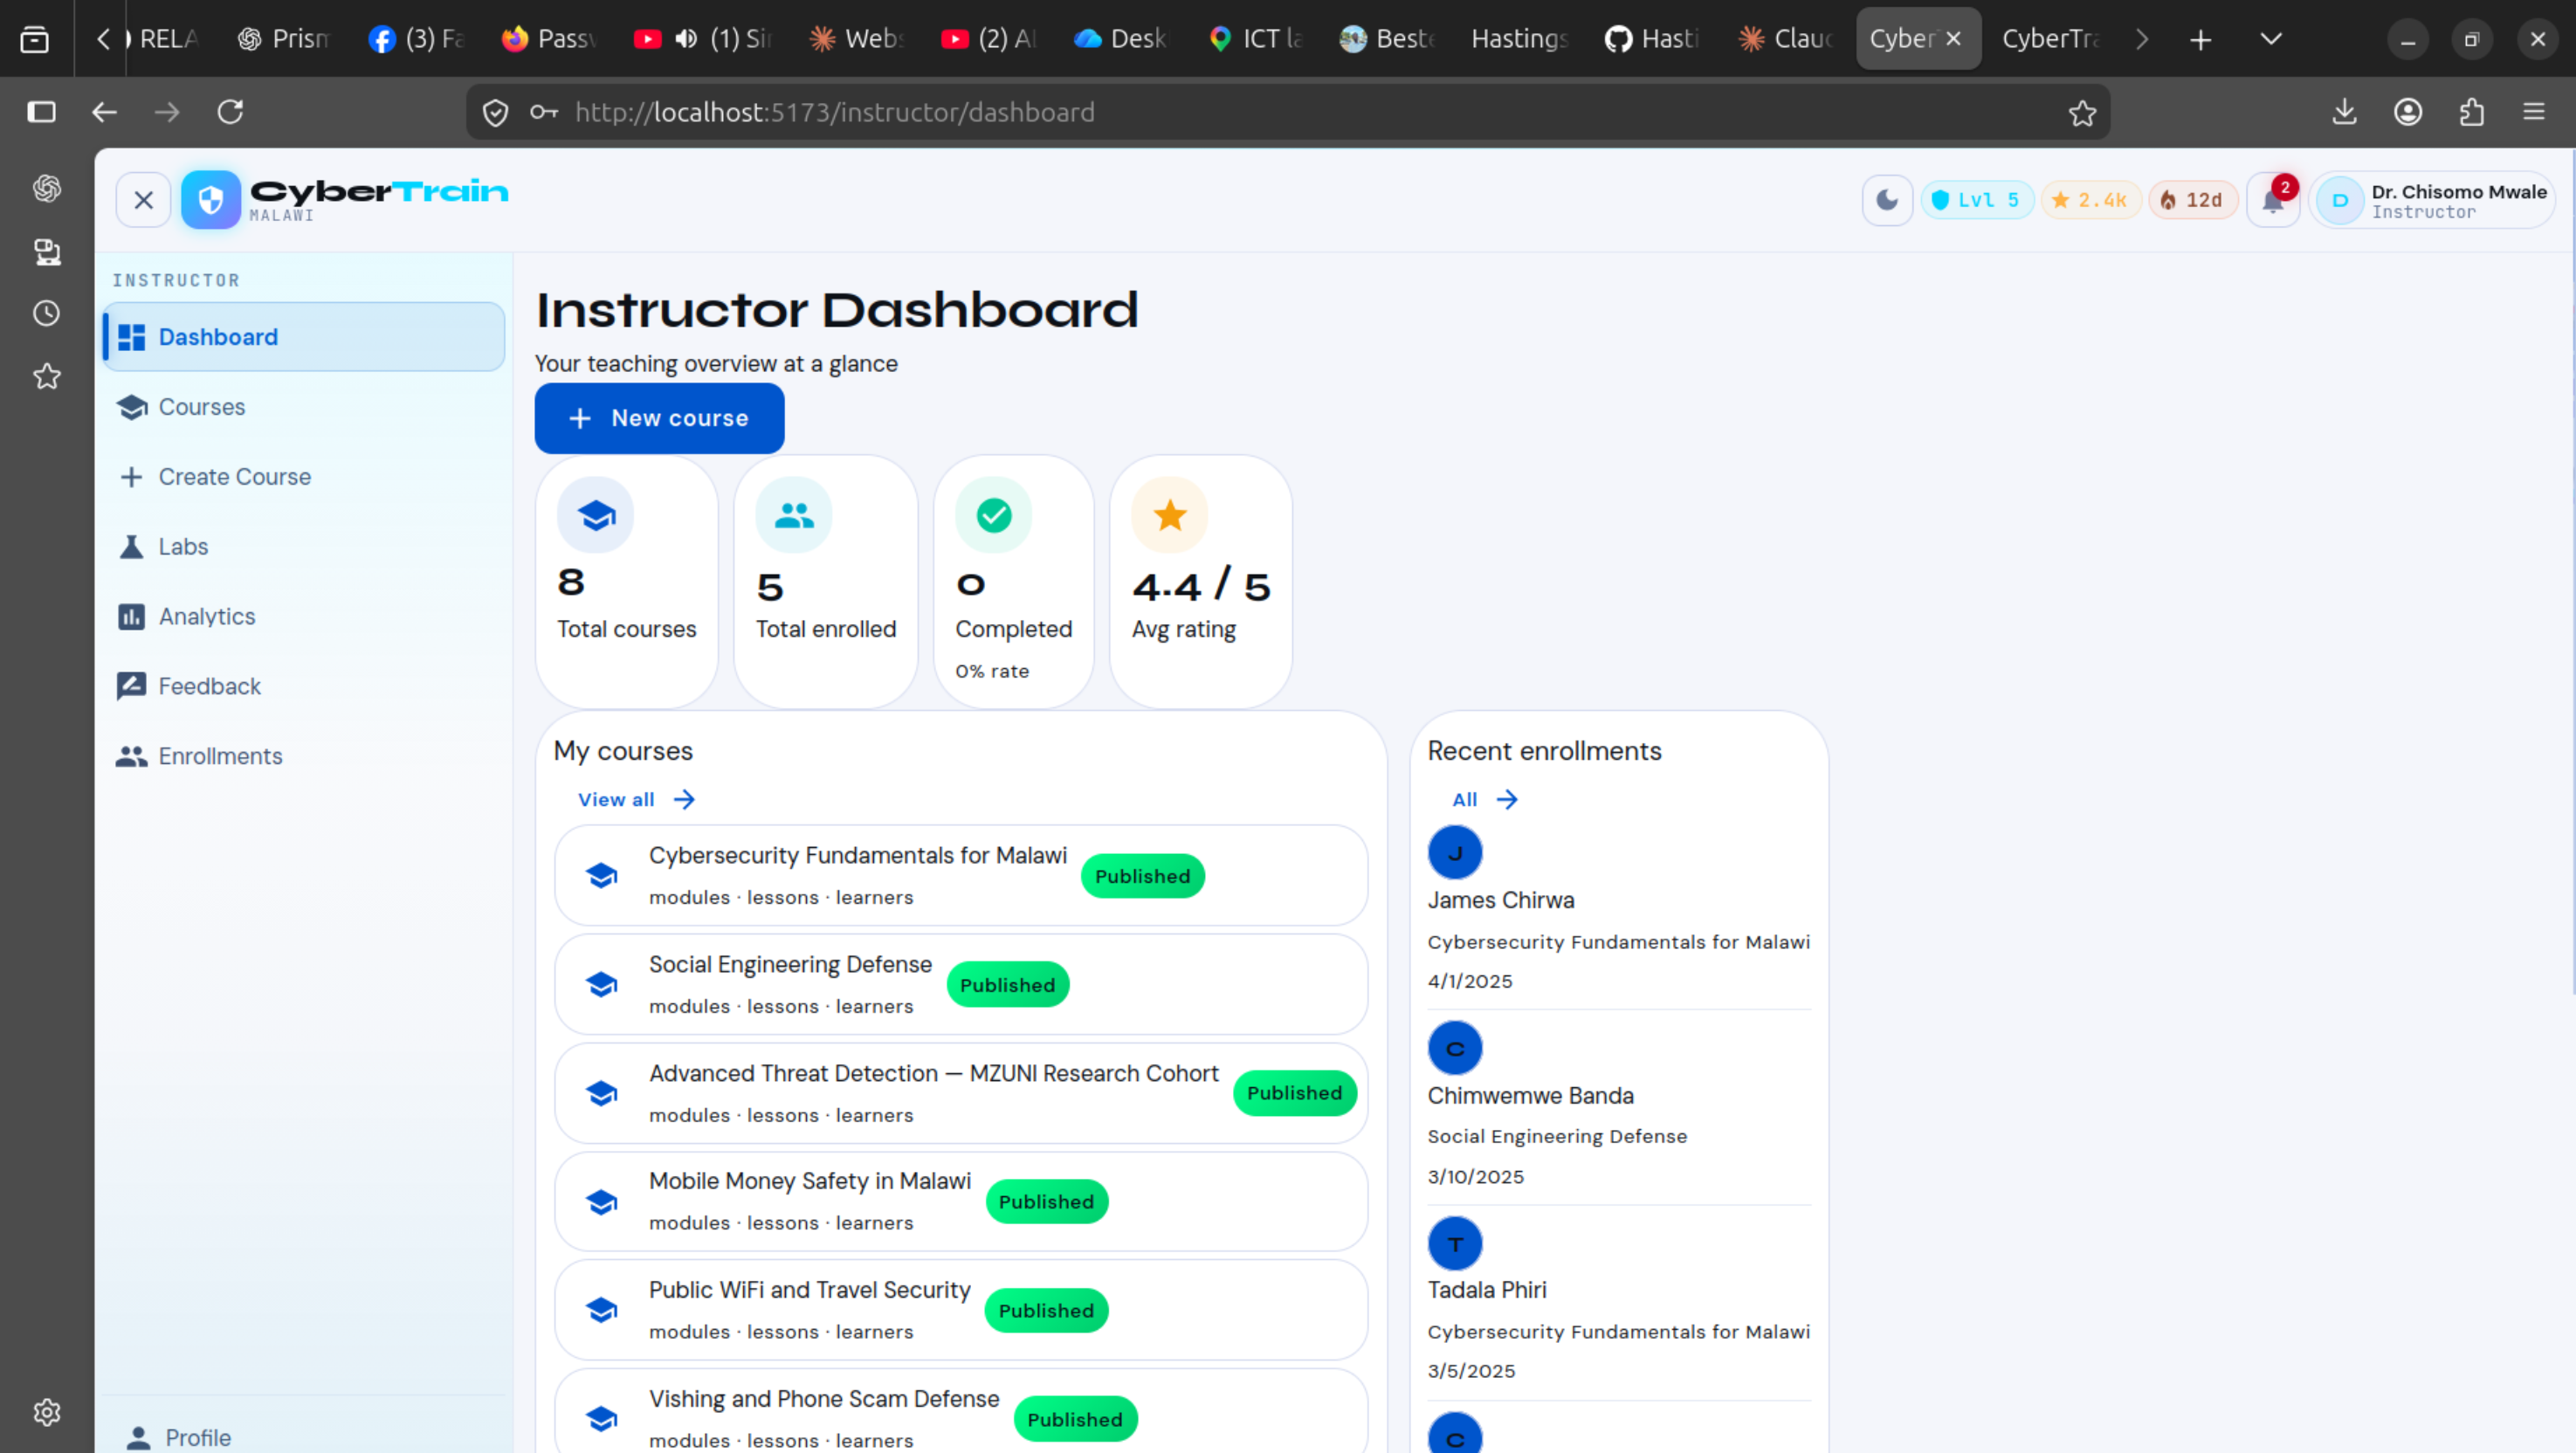Image resolution: width=2576 pixels, height=1453 pixels.
Task: Open Public WiFi and Travel Security course
Action: (961, 1310)
